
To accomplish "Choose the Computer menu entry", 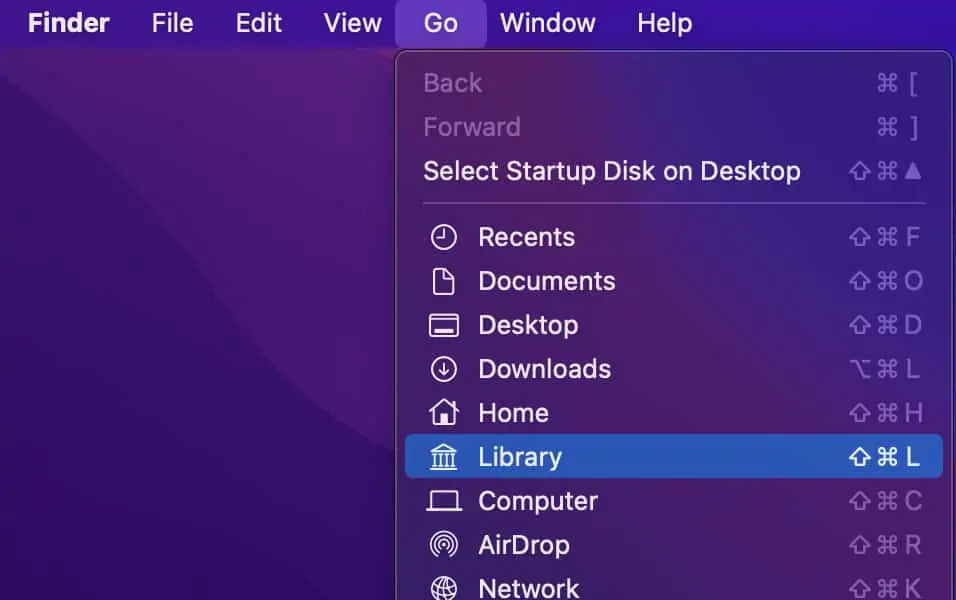I will click(674, 501).
